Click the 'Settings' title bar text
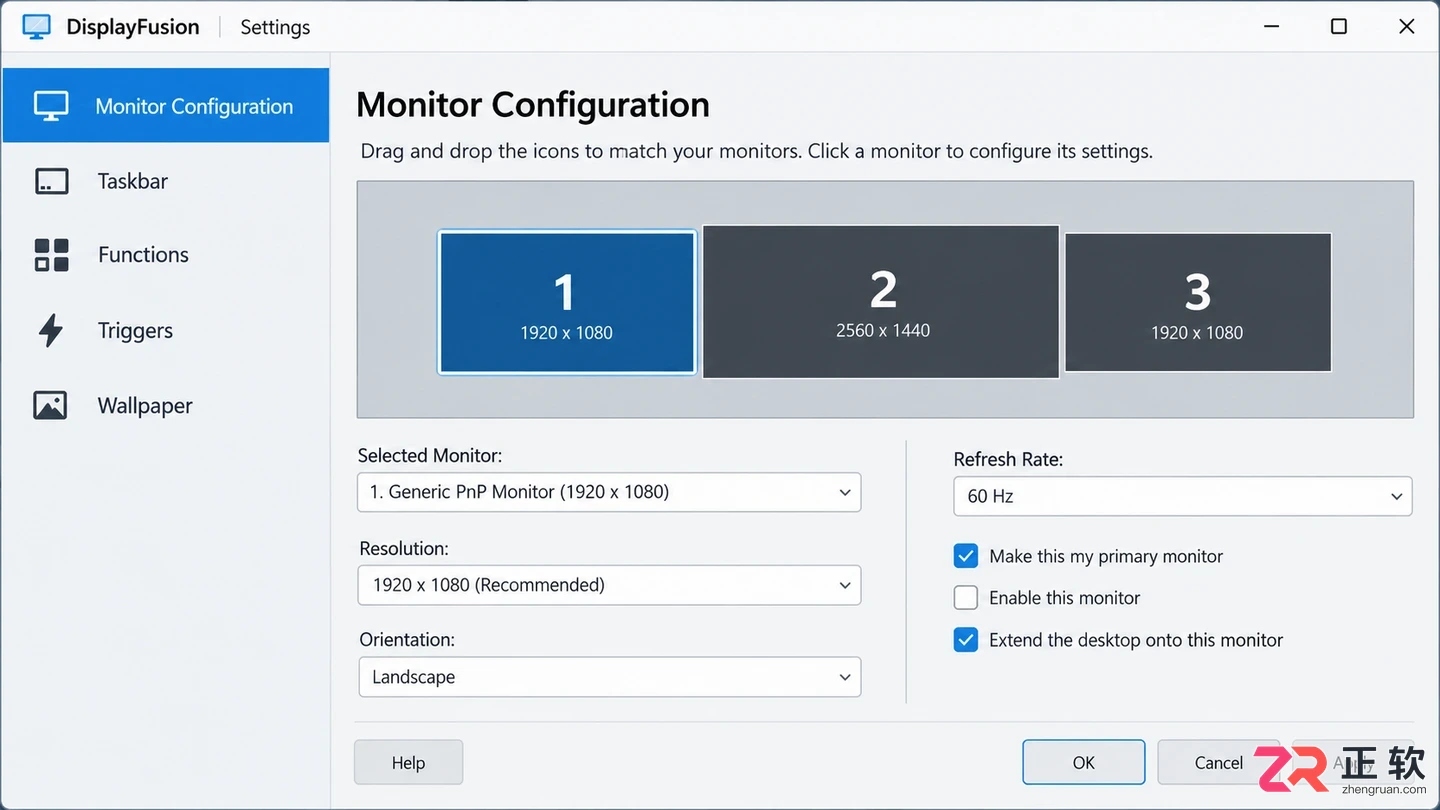Image resolution: width=1440 pixels, height=810 pixels. [x=275, y=28]
